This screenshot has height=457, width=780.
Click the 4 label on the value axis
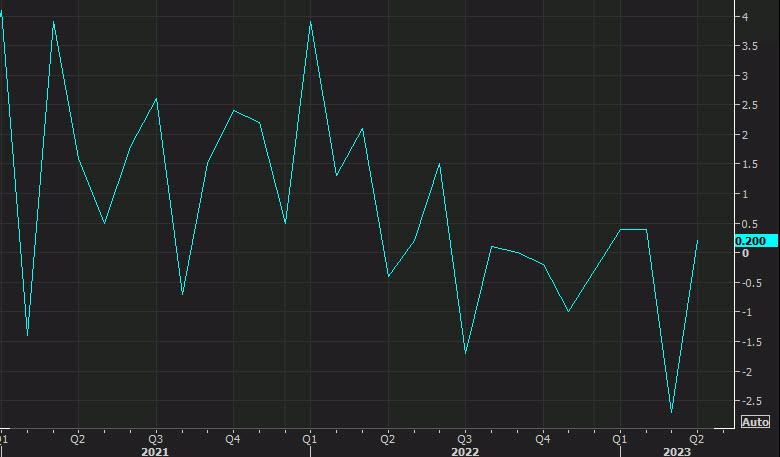744,17
